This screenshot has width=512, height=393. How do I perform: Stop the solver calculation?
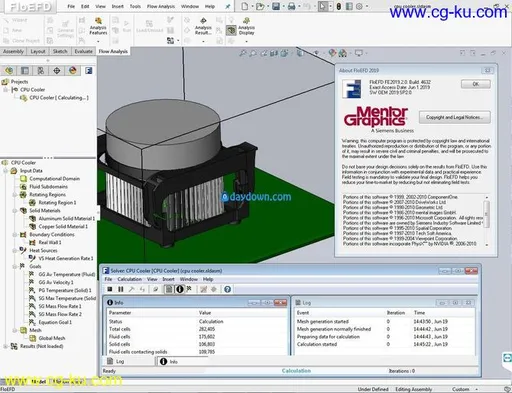(109, 289)
